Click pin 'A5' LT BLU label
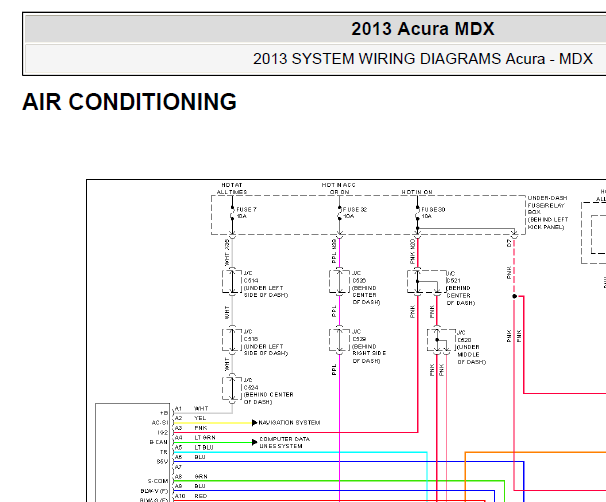 click(194, 448)
